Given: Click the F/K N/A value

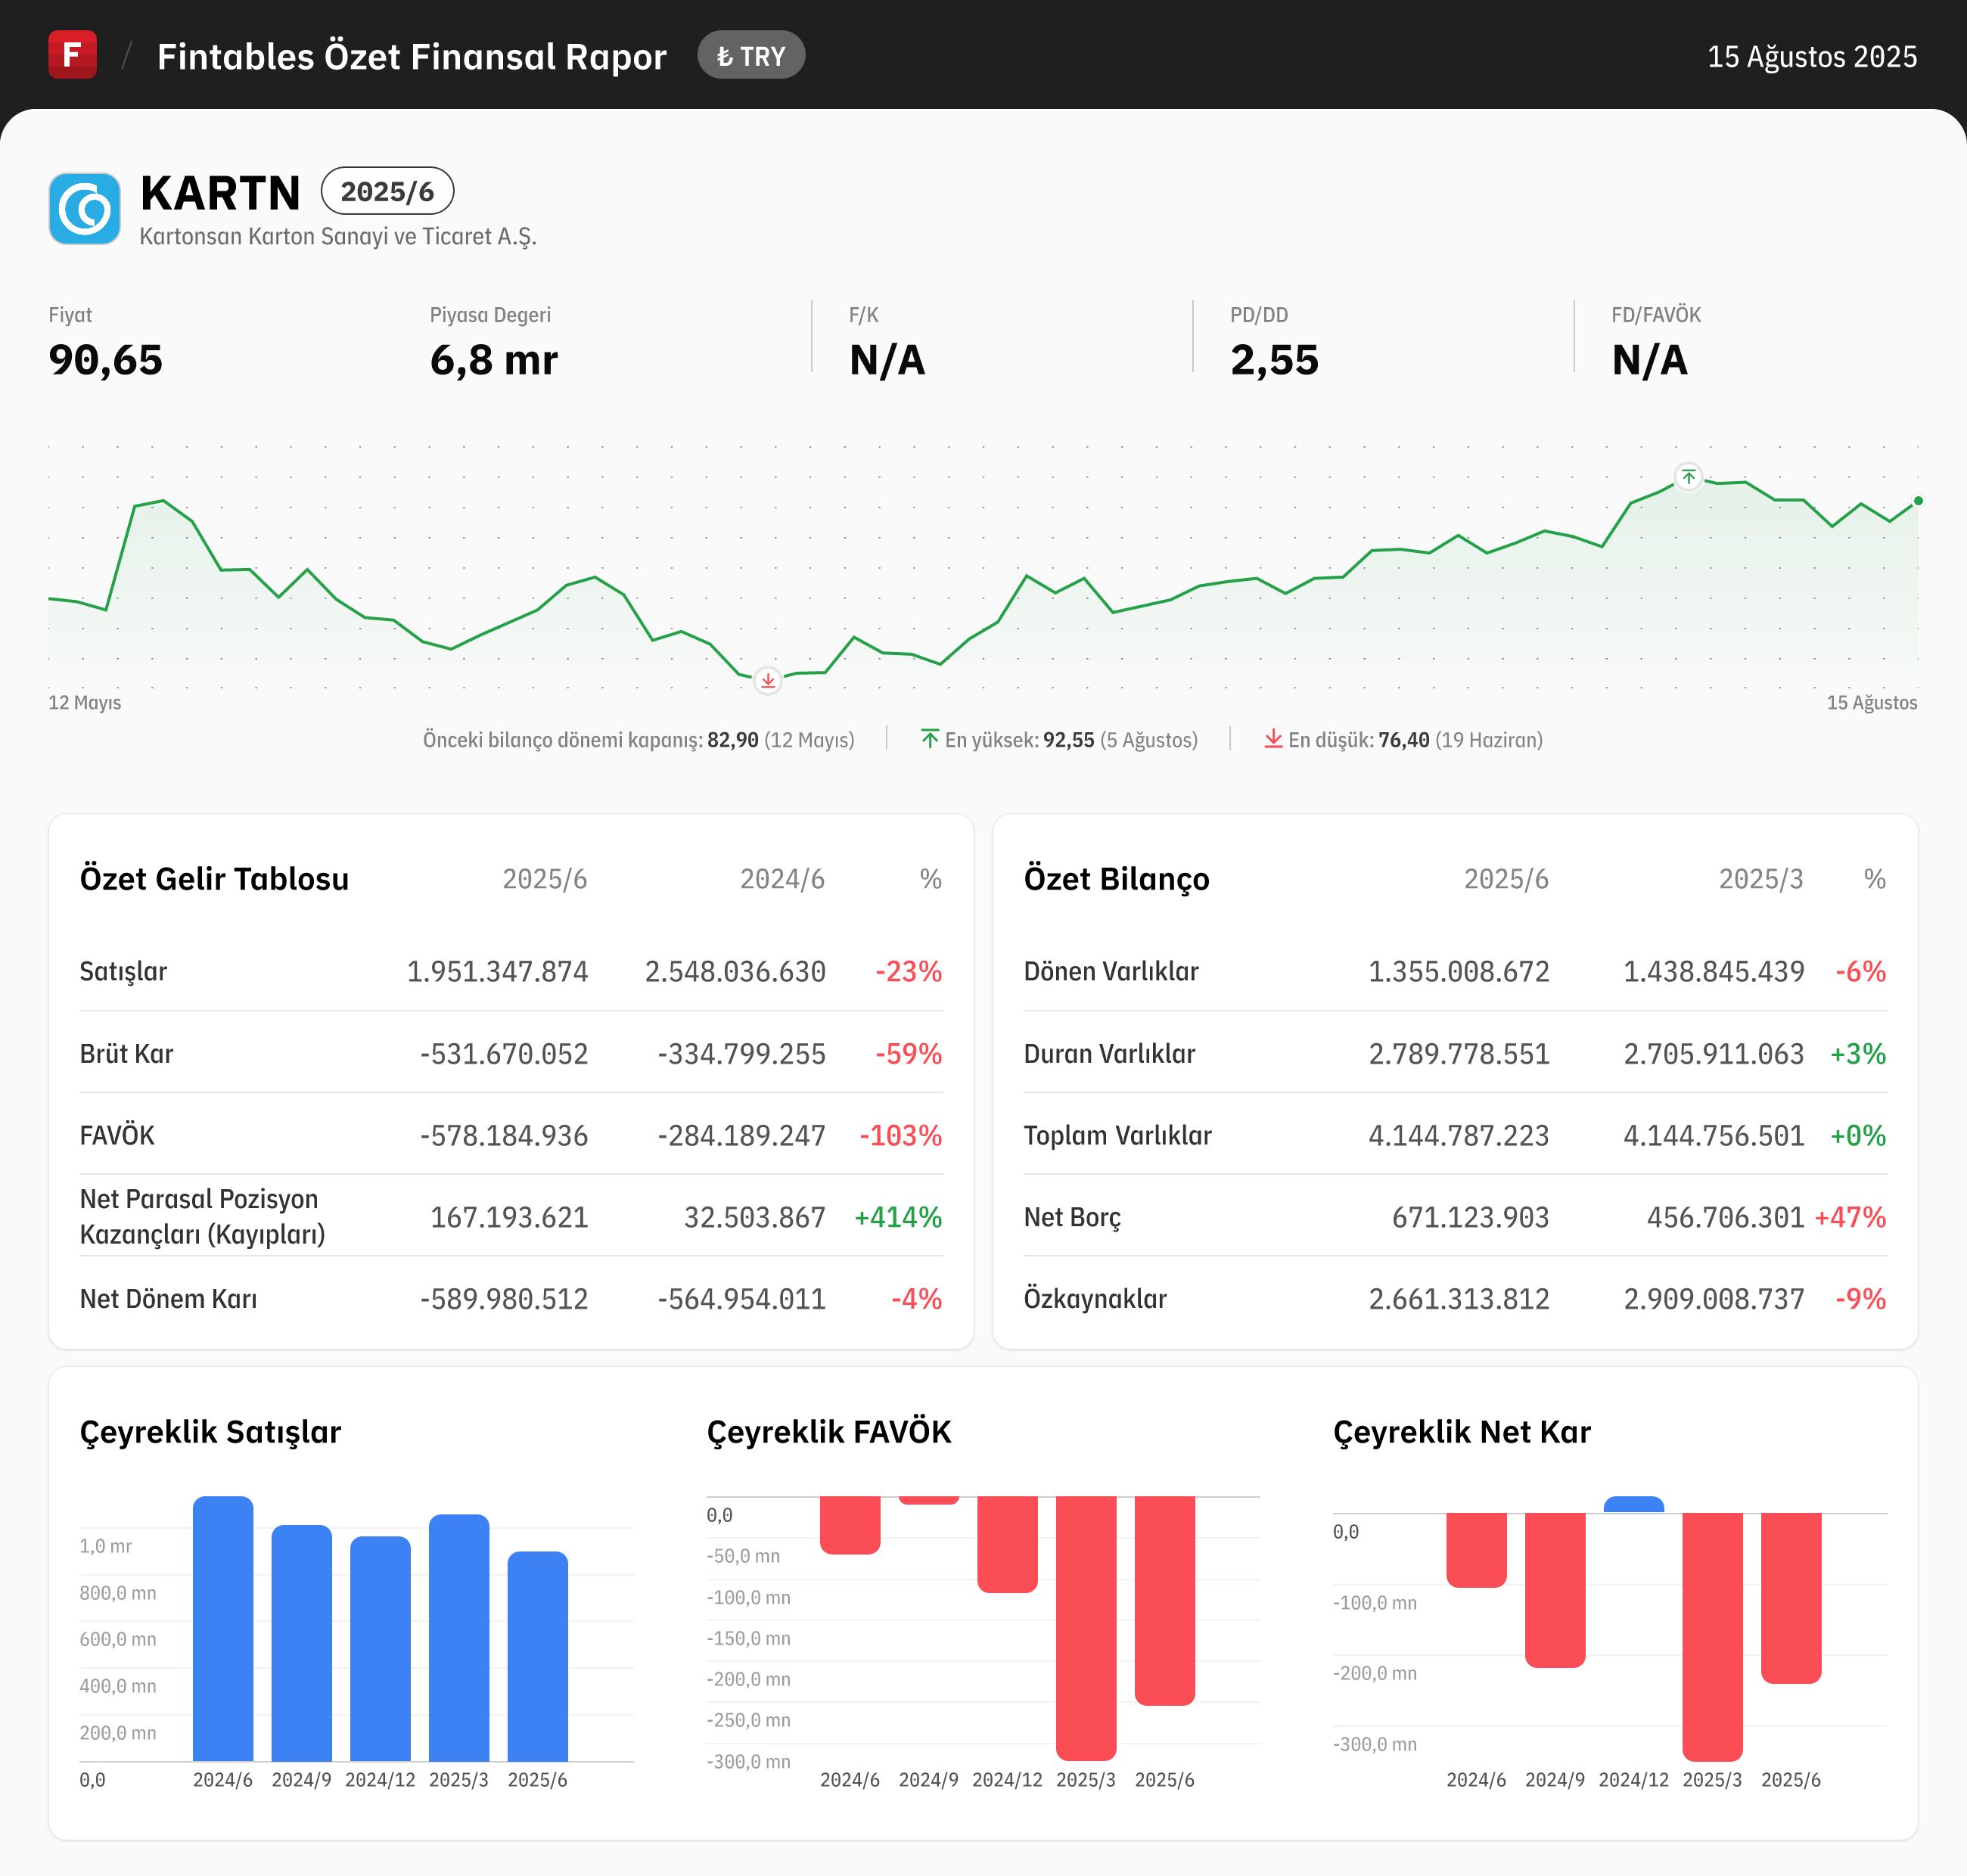Looking at the screenshot, I should tap(887, 360).
